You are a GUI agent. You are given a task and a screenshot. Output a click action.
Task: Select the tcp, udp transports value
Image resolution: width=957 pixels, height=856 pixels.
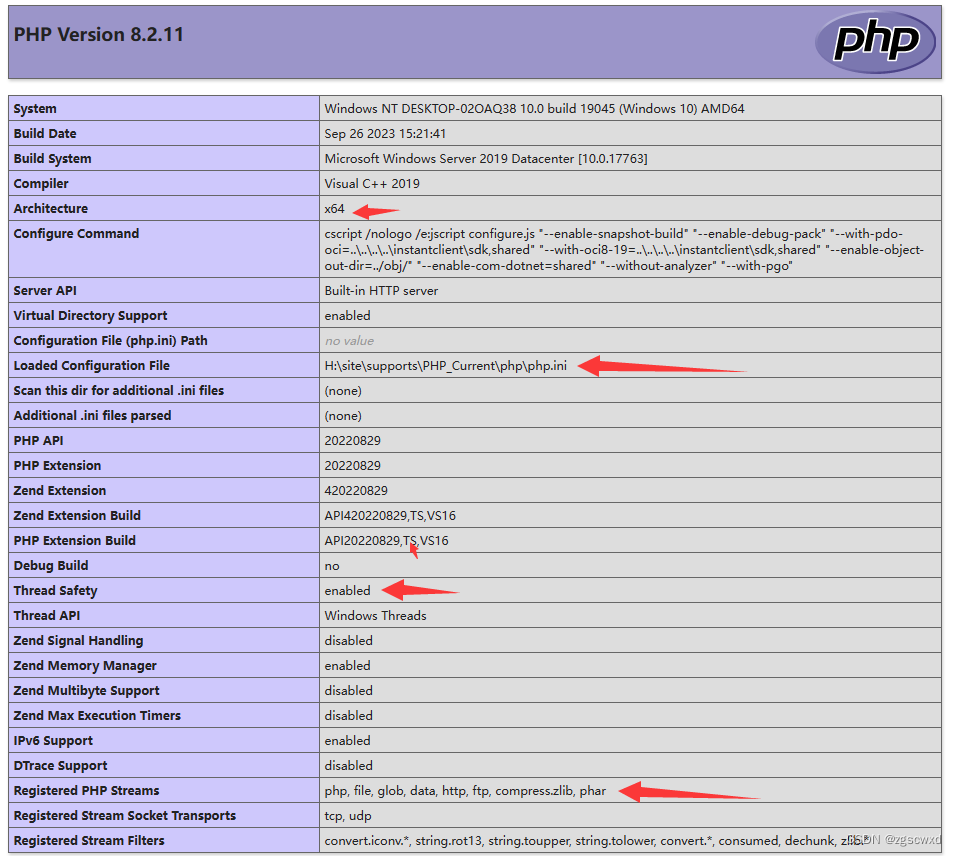pyautogui.click(x=348, y=816)
